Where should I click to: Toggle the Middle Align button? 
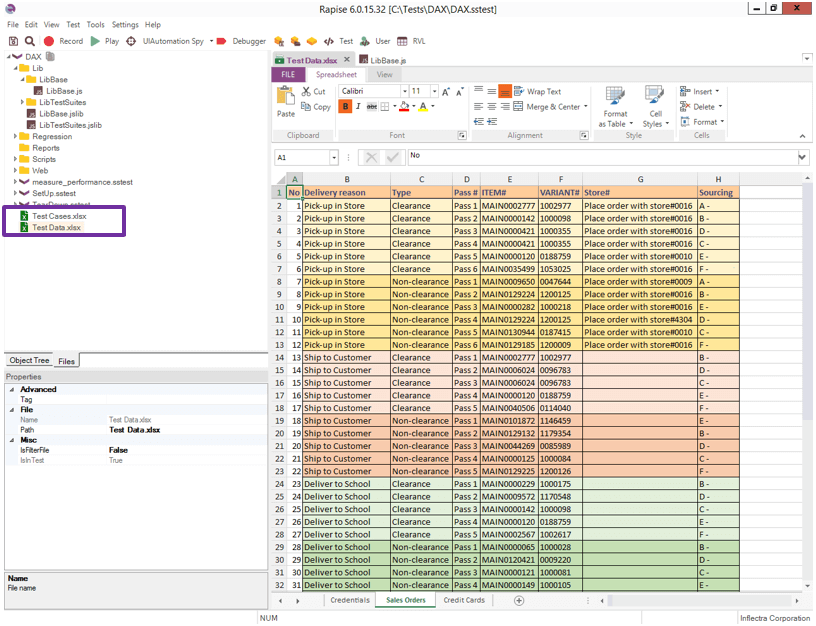pyautogui.click(x=492, y=92)
